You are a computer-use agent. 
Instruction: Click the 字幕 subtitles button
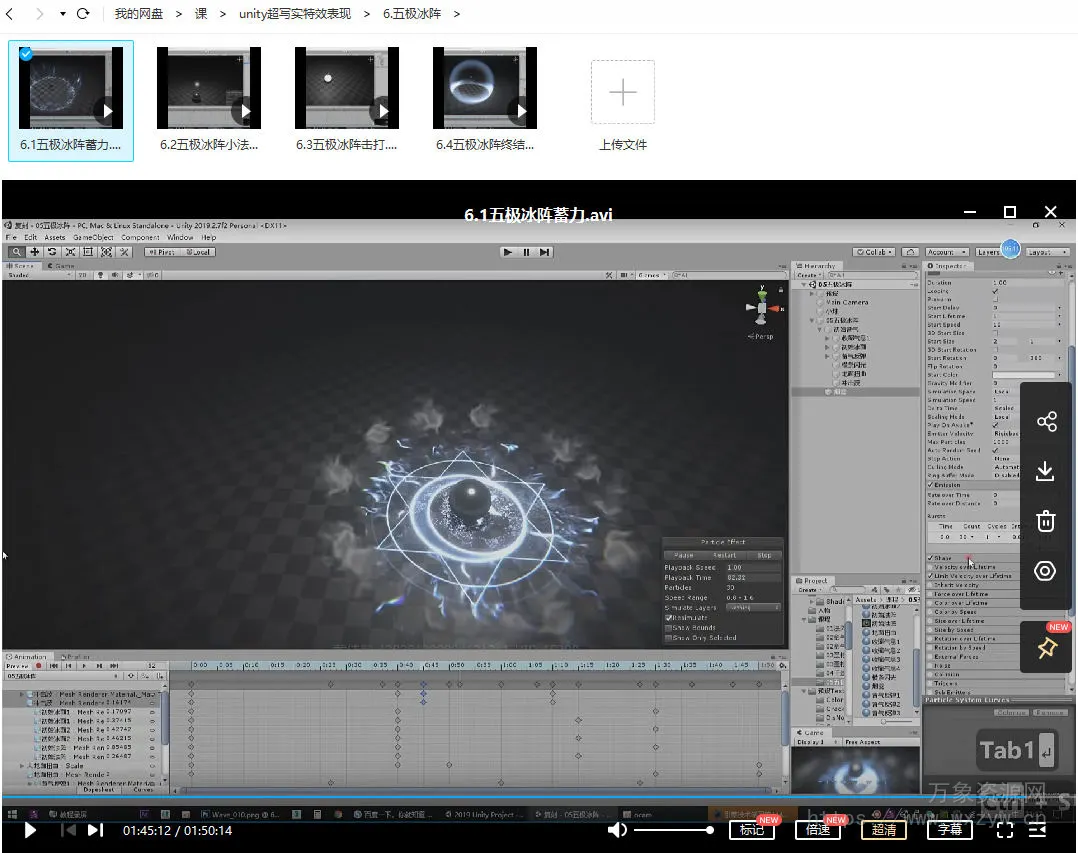tap(950, 829)
